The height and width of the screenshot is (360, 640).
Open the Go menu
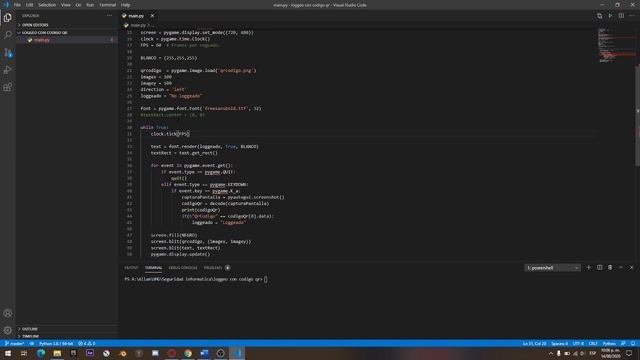(x=78, y=5)
